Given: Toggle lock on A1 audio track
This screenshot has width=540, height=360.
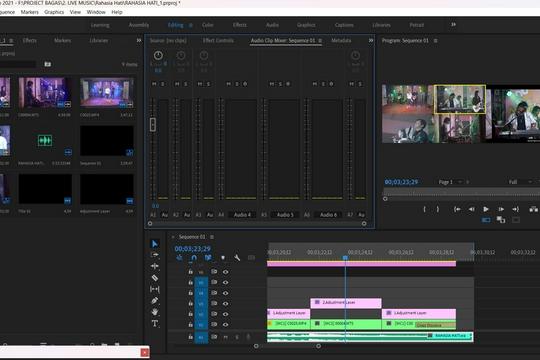Looking at the screenshot, I should pyautogui.click(x=190, y=337).
